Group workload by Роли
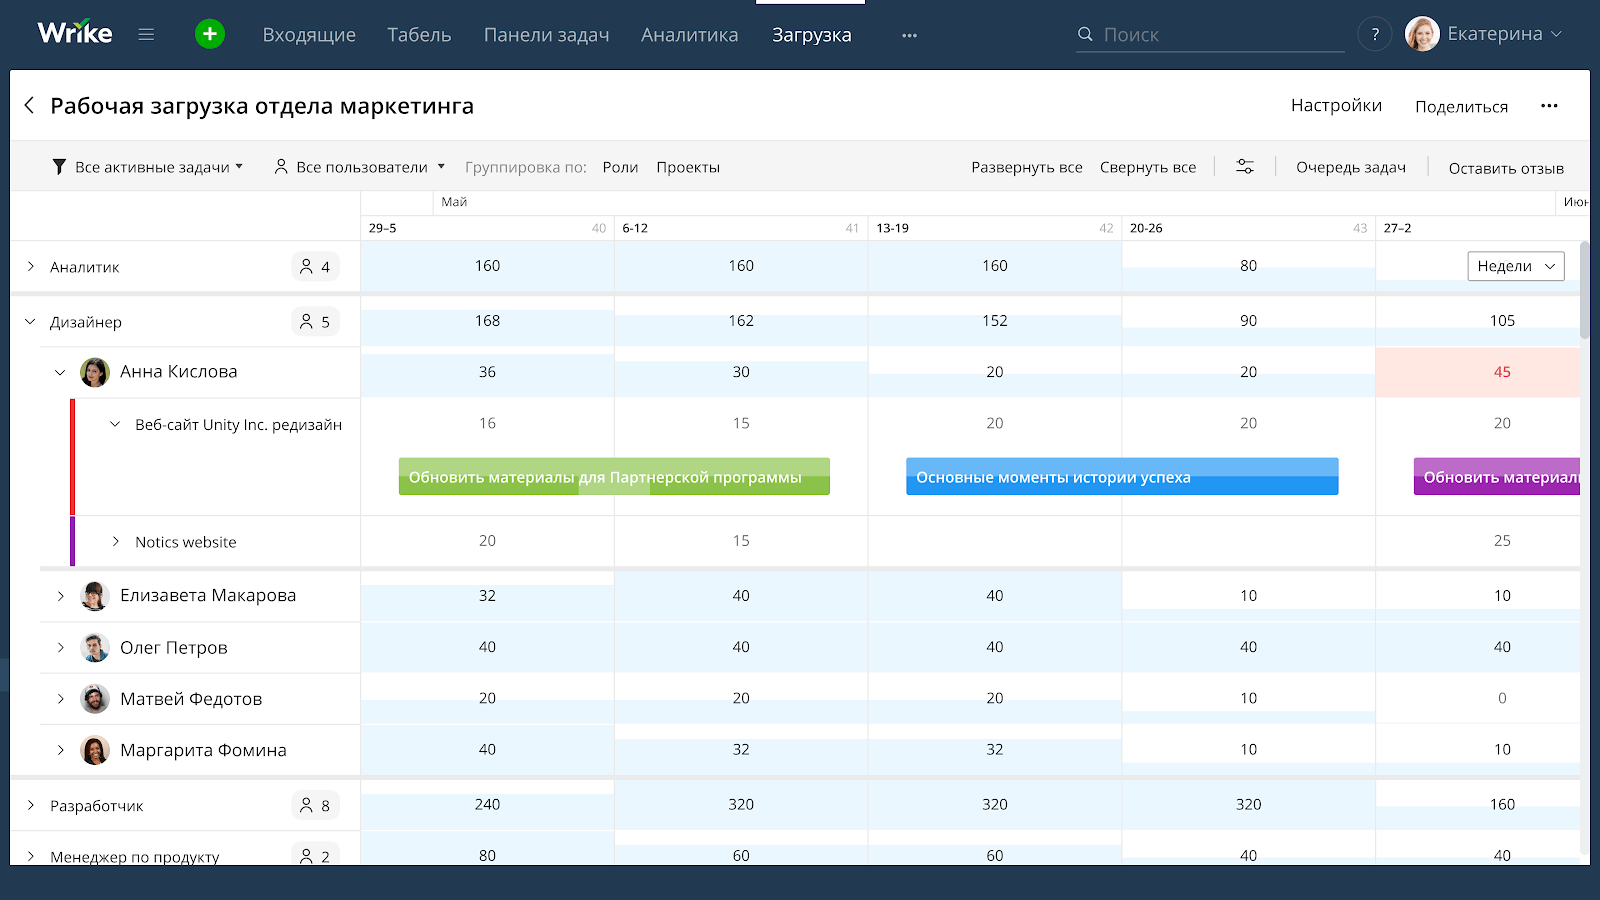Image resolution: width=1600 pixels, height=900 pixels. point(620,167)
